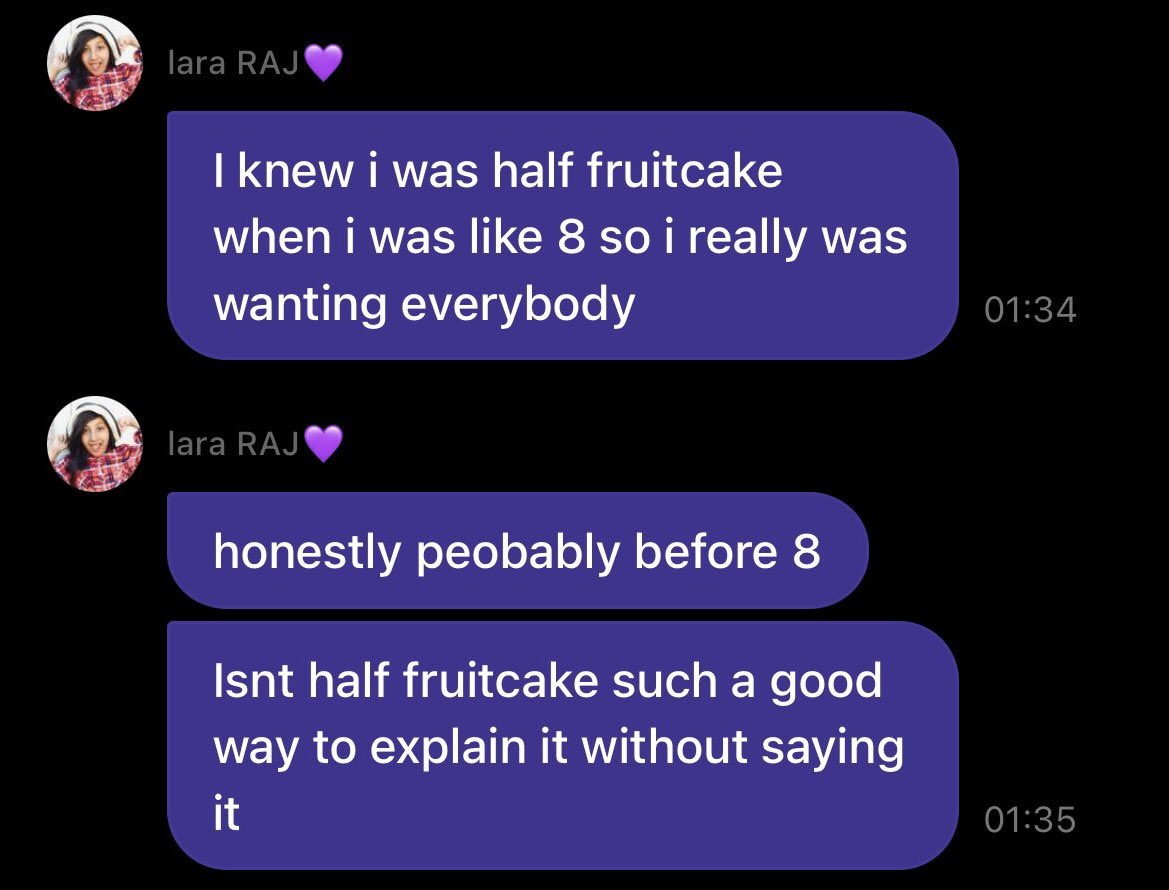Click the word "good" in the last message
Viewport: 1169px width, 890px height.
(x=825, y=682)
